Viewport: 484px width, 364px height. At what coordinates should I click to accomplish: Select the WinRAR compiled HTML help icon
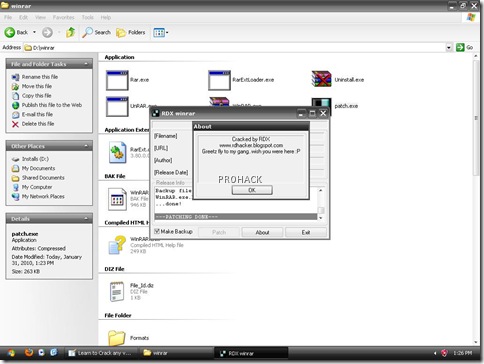[117, 245]
